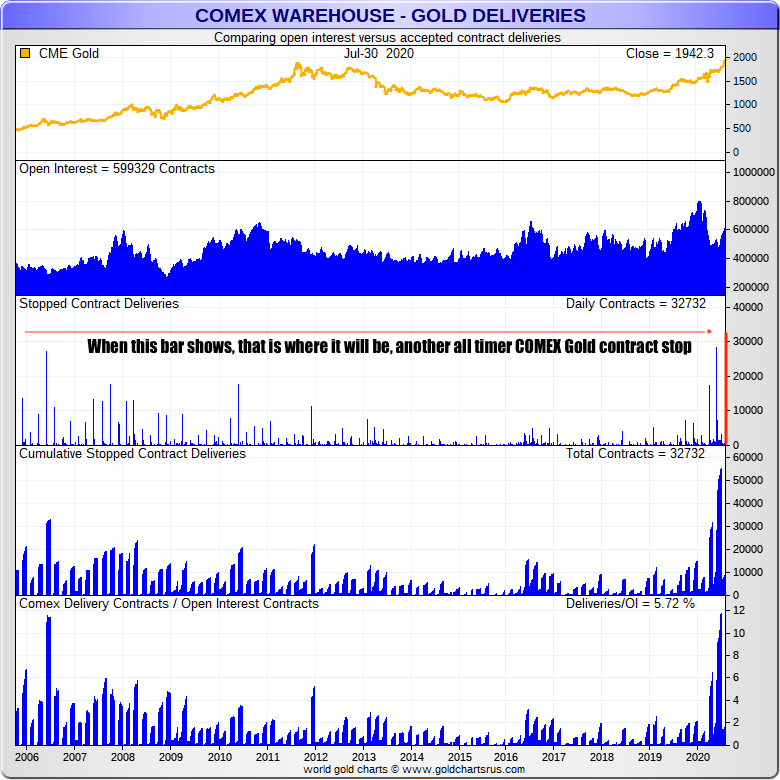
Task: Click the orange CME Gold legend square
Action: coord(25,54)
